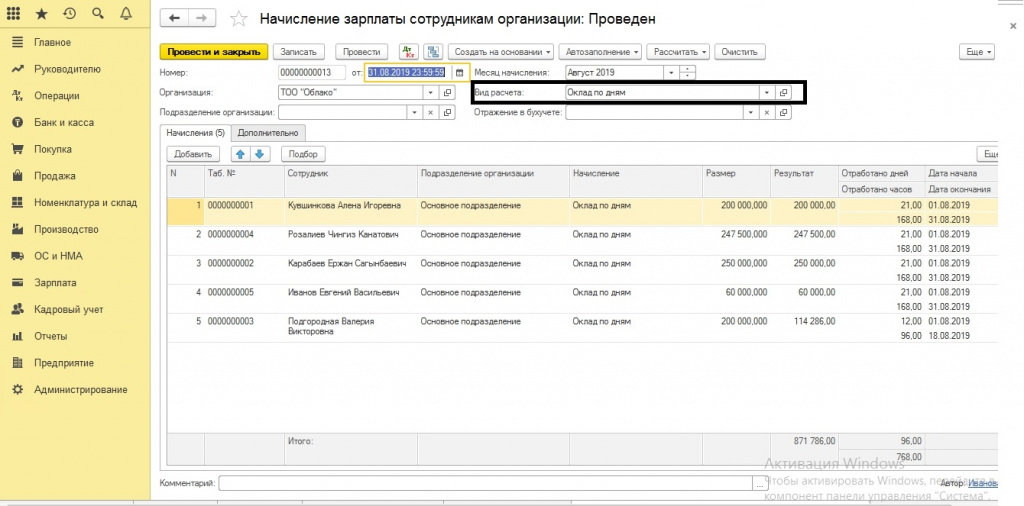Click Записать button

[298, 52]
